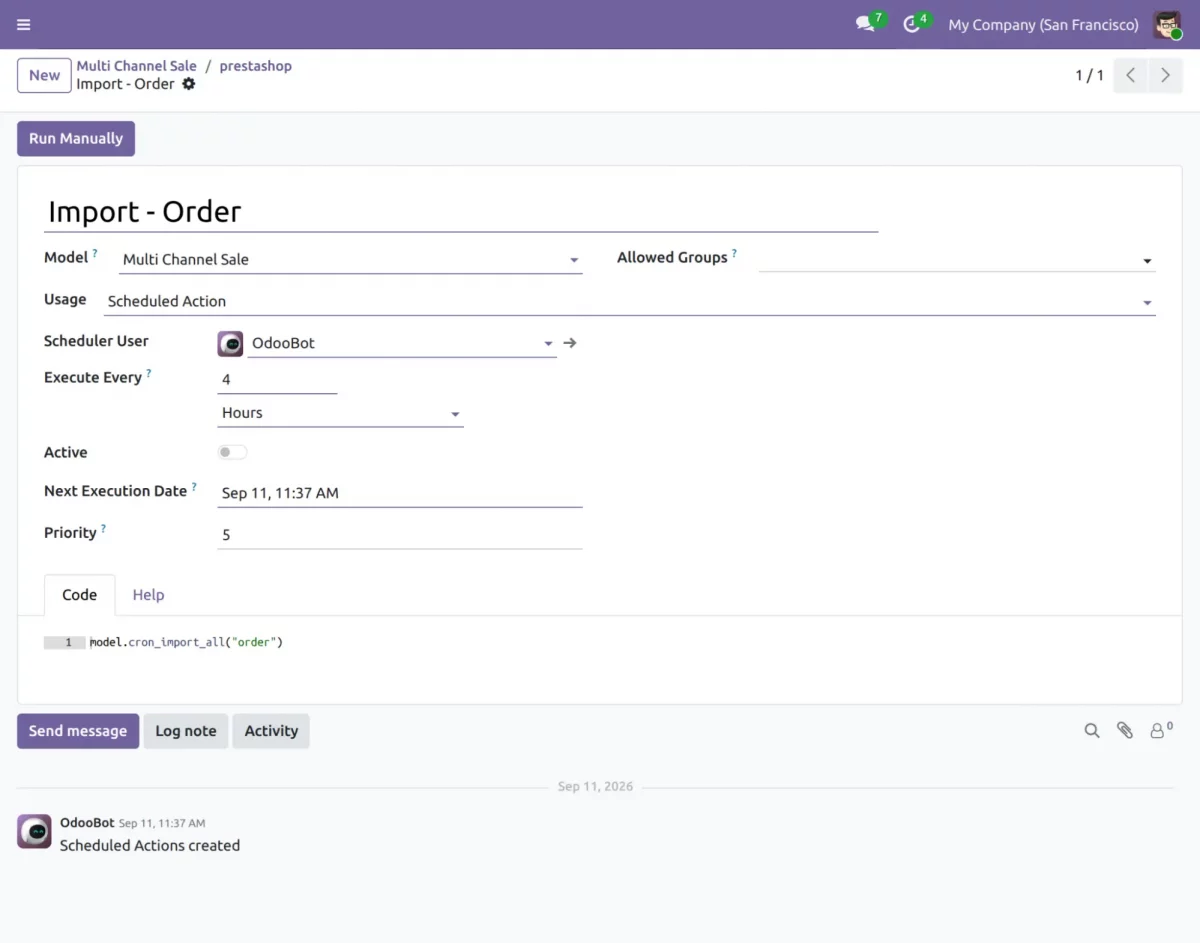Show help tooltip for Allowed Groups
This screenshot has width=1200, height=943.
coord(734,254)
